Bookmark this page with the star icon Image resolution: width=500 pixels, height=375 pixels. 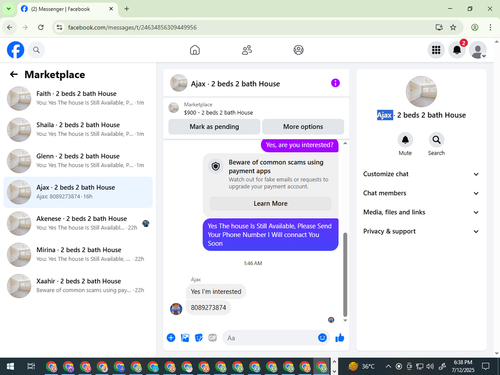coord(453,27)
